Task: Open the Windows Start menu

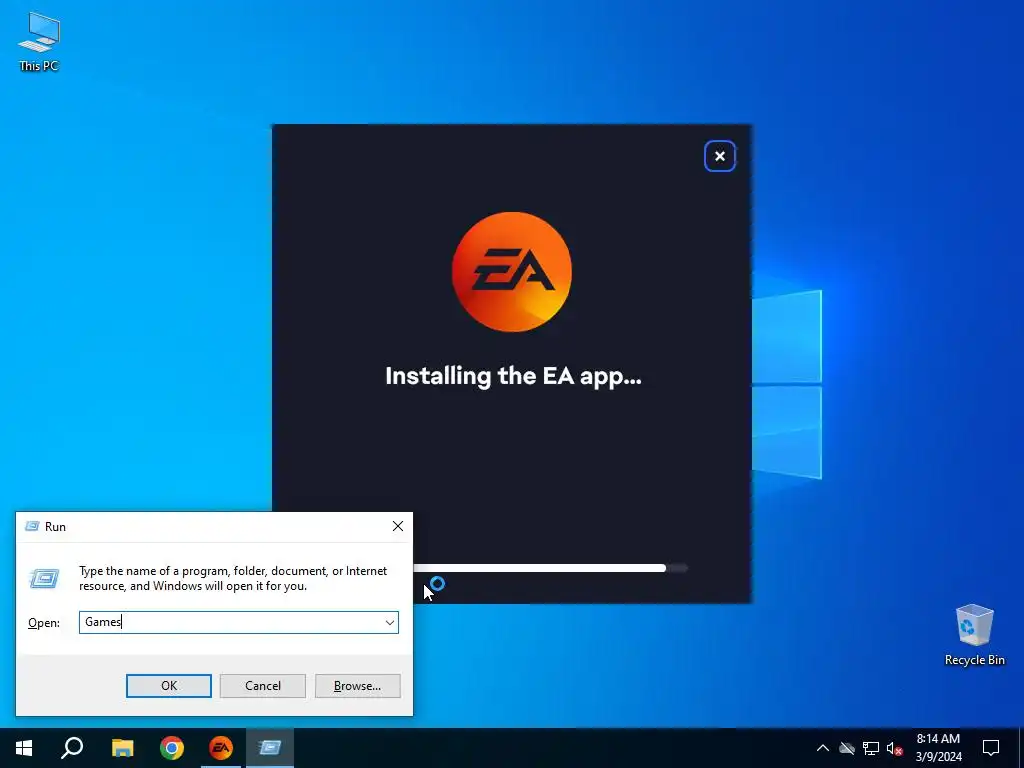Action: (x=24, y=748)
